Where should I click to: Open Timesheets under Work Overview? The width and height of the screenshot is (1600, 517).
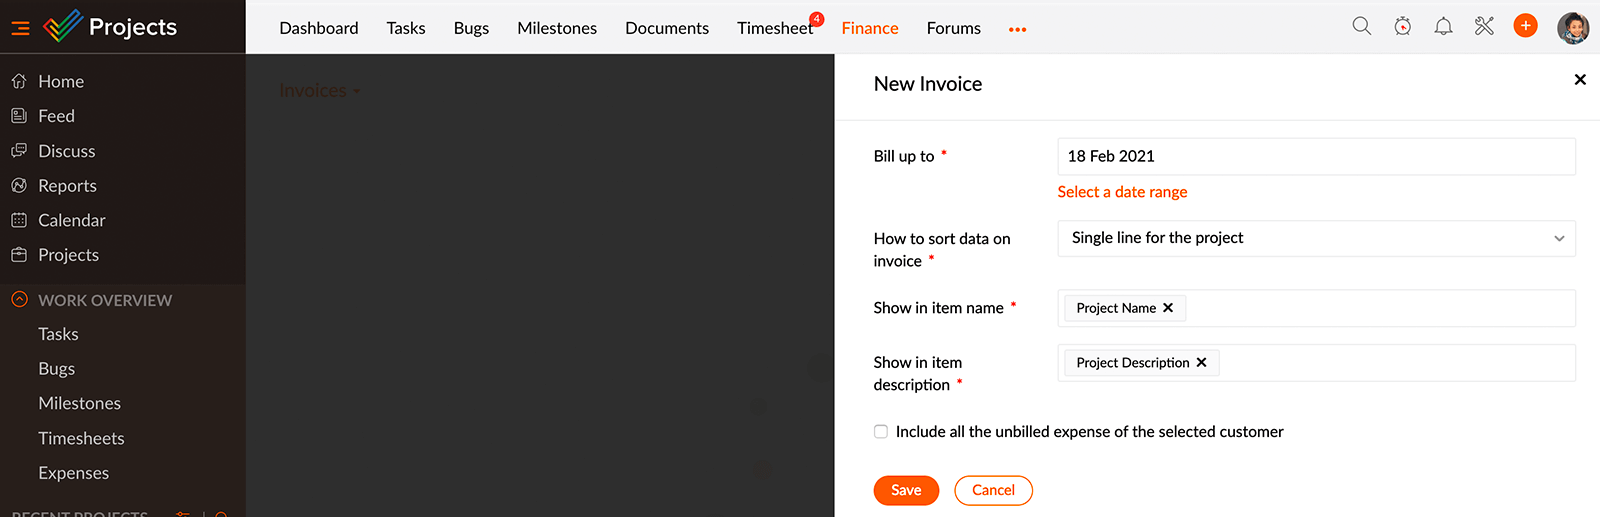tap(81, 438)
